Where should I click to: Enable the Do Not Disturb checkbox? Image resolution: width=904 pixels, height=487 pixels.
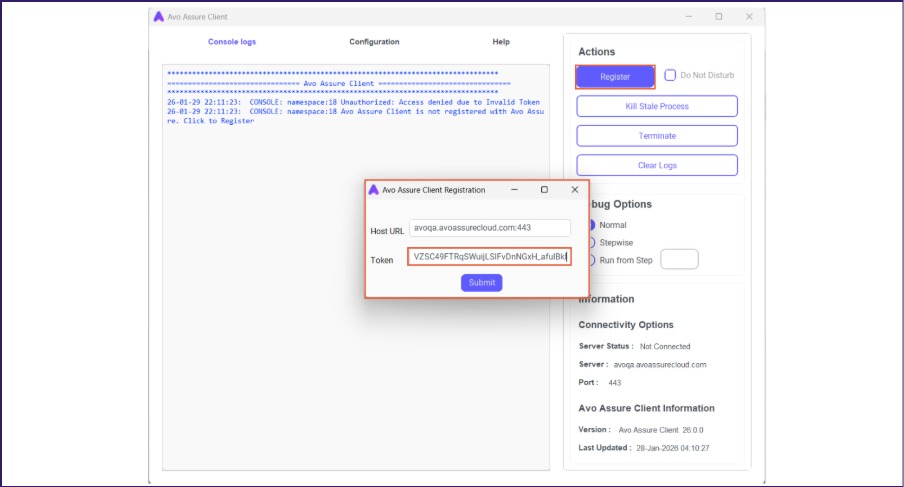671,75
